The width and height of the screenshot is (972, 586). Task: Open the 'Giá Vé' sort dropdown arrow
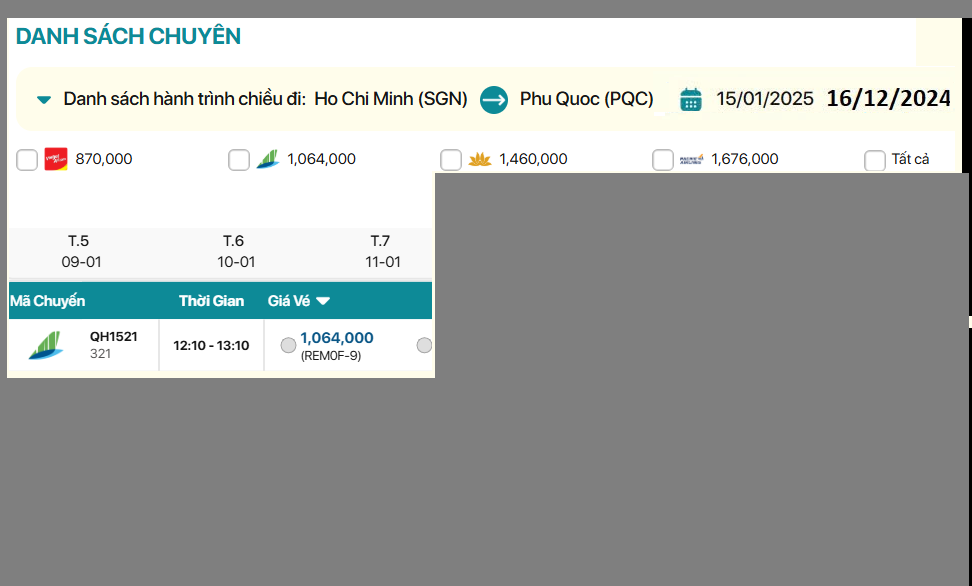click(x=323, y=301)
